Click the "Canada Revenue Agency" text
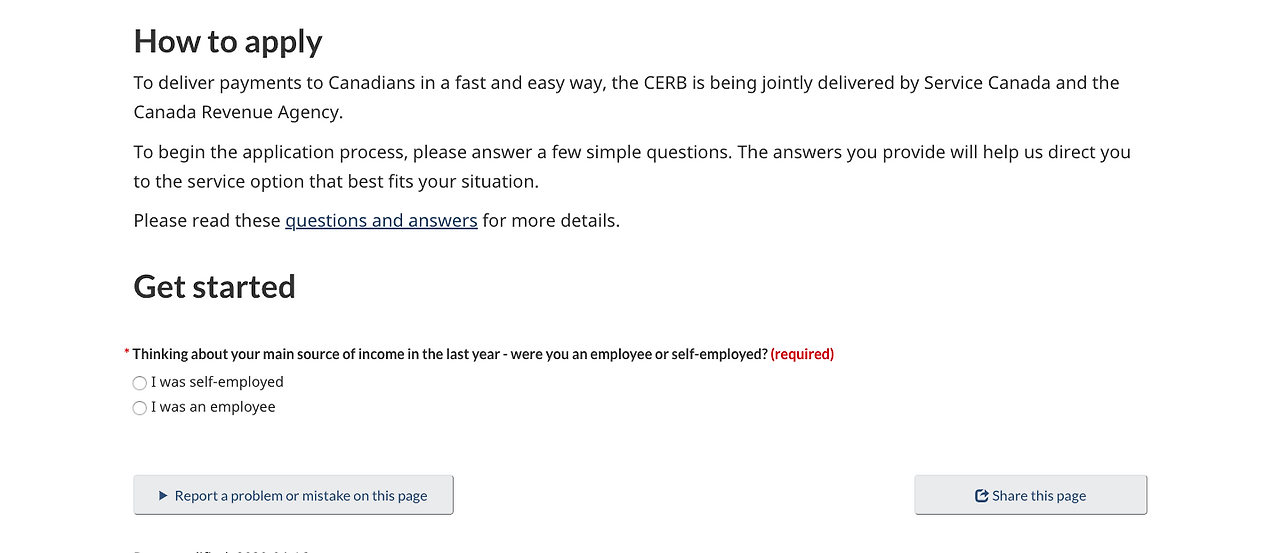1280x553 pixels. [x=238, y=112]
